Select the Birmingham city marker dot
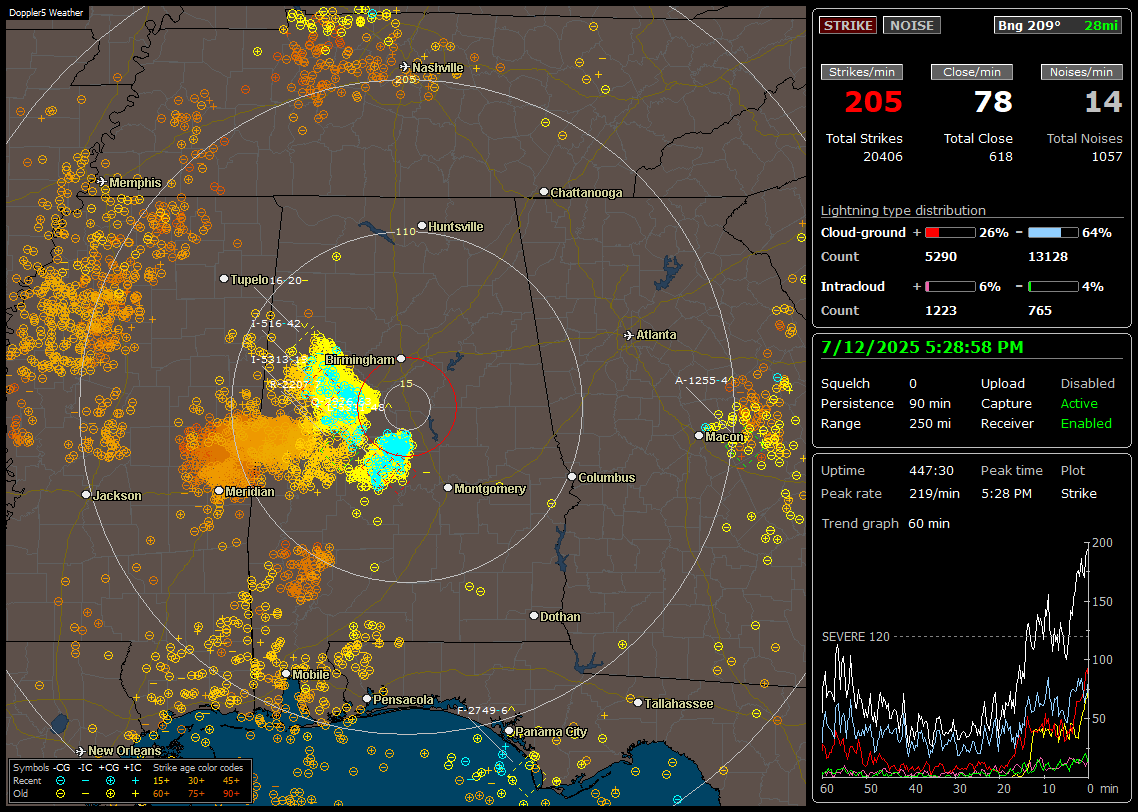 401,359
